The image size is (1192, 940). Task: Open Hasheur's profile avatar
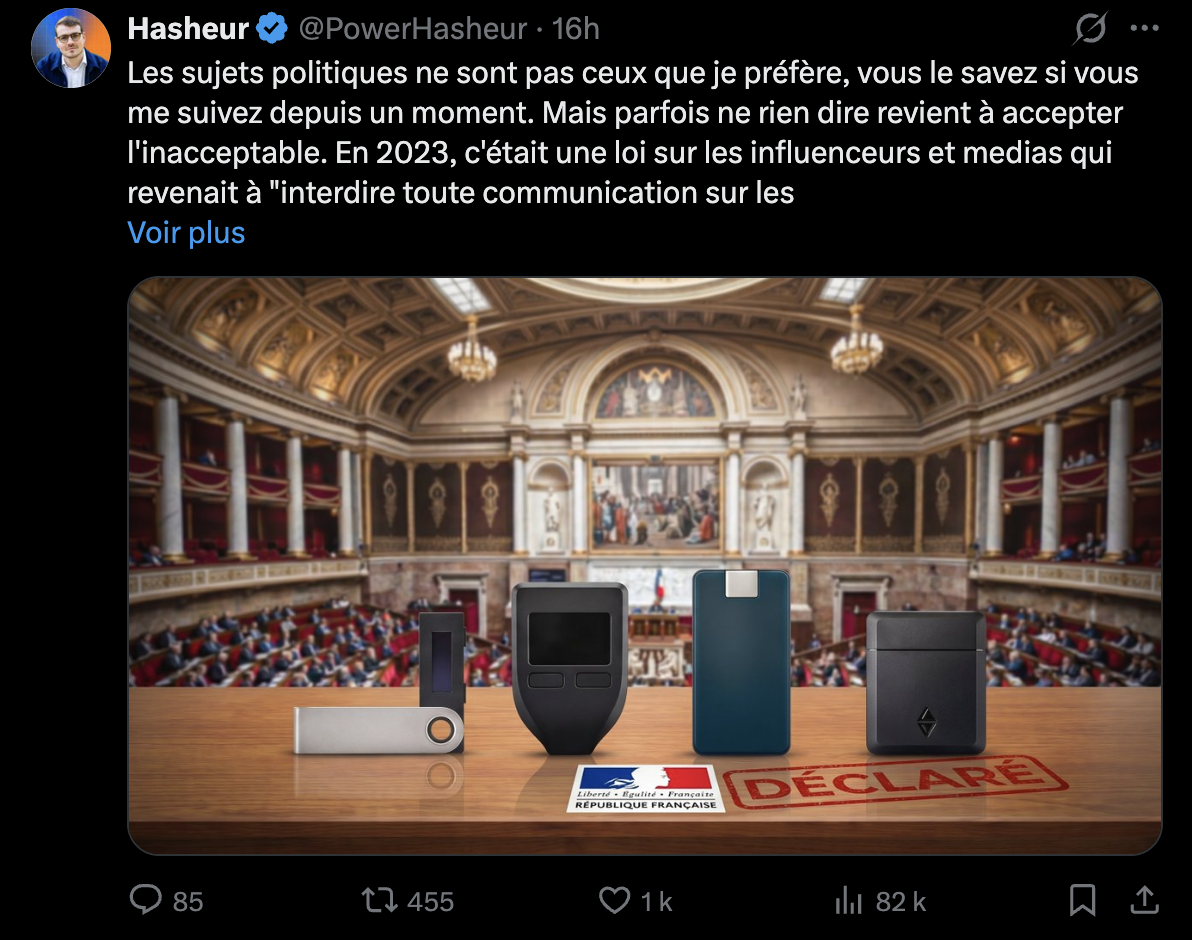pos(71,48)
